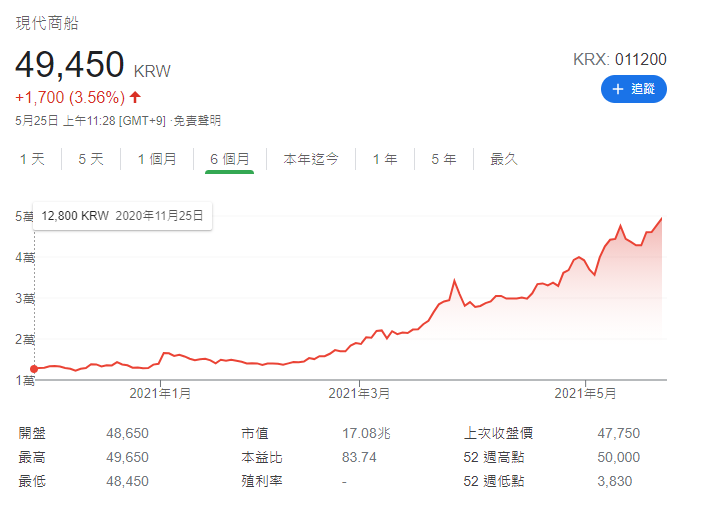Click the 開盤 value 48,650
714x528 pixels.
click(x=128, y=433)
